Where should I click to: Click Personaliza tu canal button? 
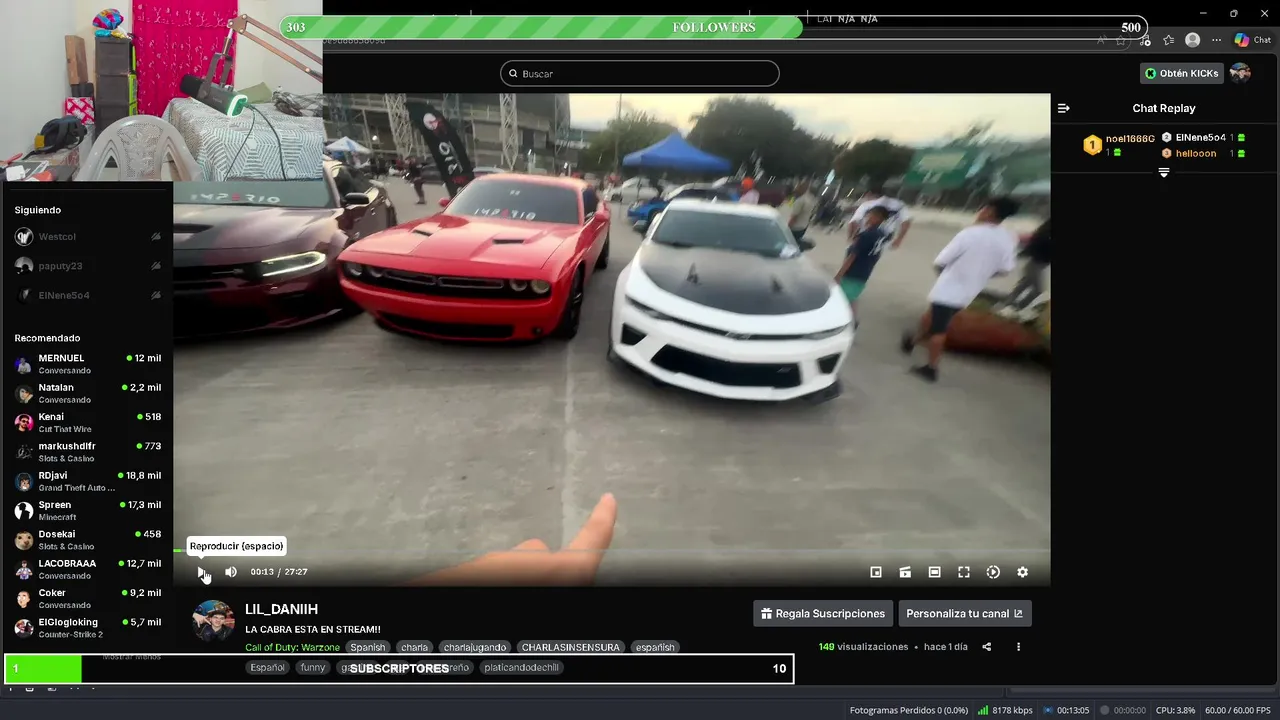(965, 613)
